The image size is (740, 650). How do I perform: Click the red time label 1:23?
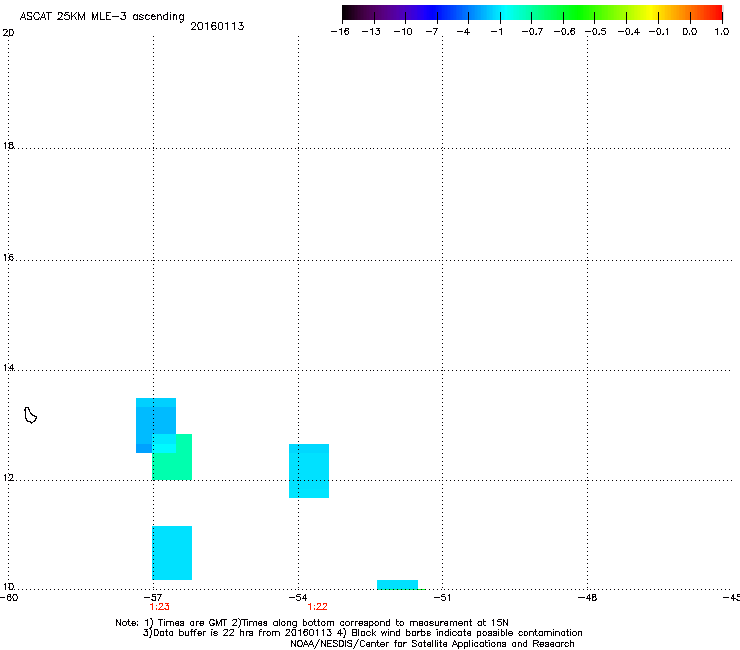[x=160, y=607]
